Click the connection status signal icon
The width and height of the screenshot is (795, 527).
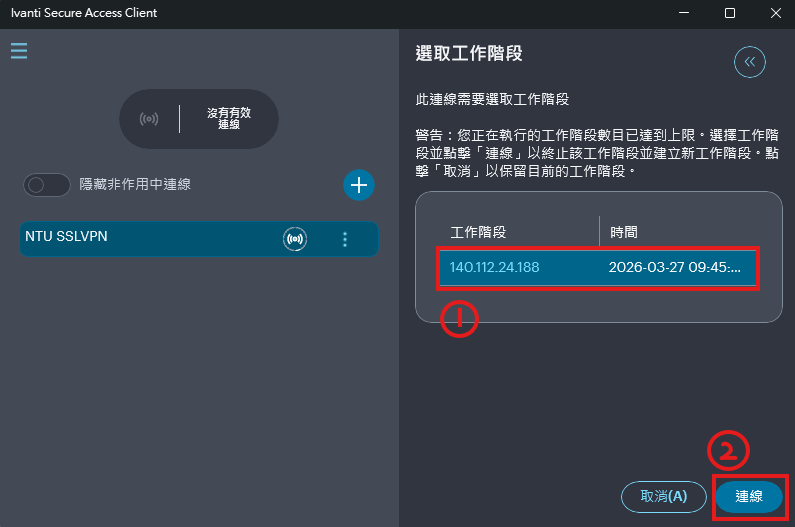149,119
